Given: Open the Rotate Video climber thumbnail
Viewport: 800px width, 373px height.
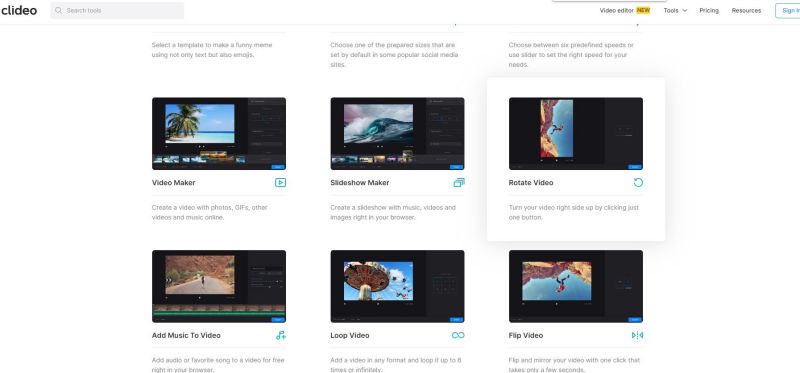Looking at the screenshot, I should coord(576,134).
